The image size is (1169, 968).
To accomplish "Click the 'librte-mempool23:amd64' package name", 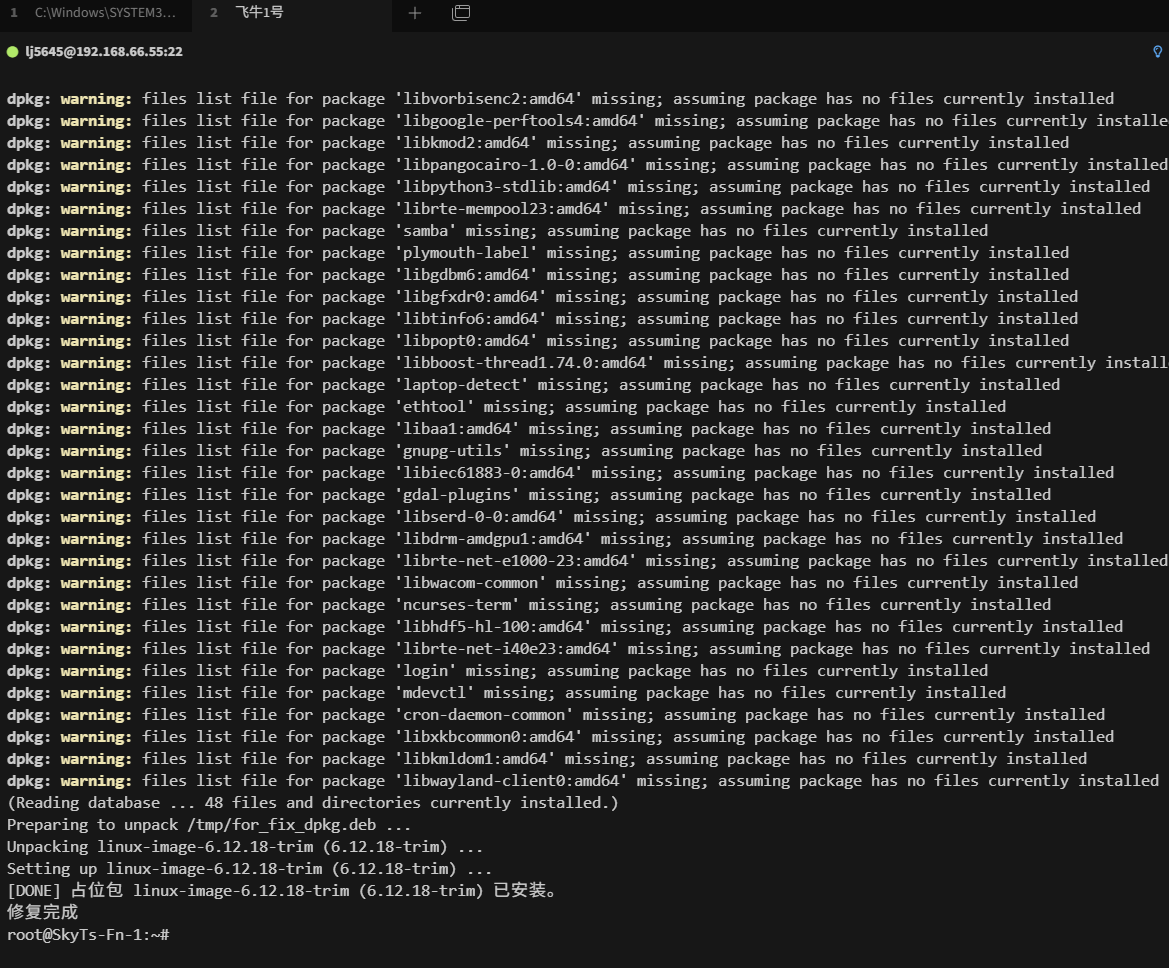I will [x=502, y=209].
